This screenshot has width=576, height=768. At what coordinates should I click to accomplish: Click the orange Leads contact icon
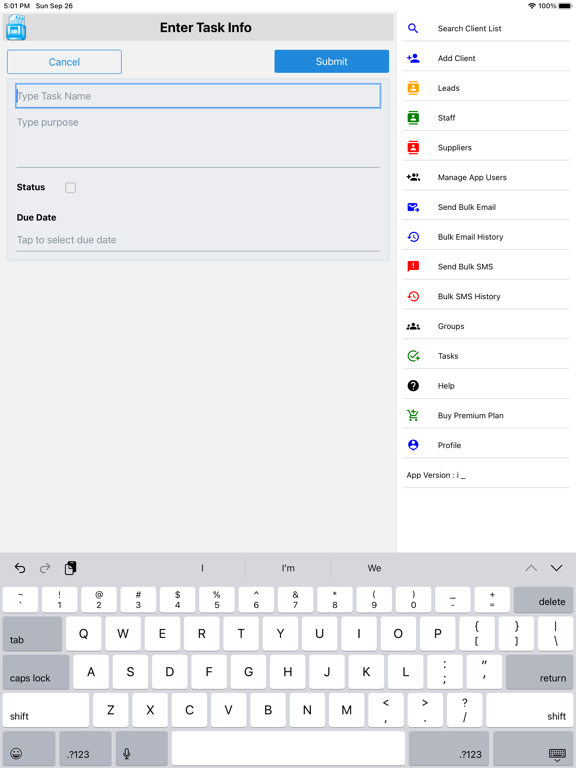[x=413, y=88]
